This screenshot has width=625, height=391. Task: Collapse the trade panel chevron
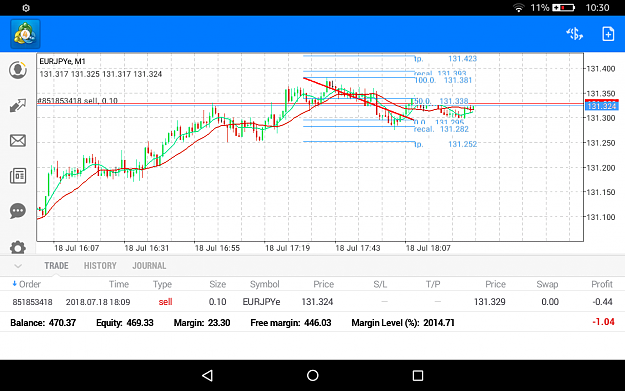pos(18,266)
